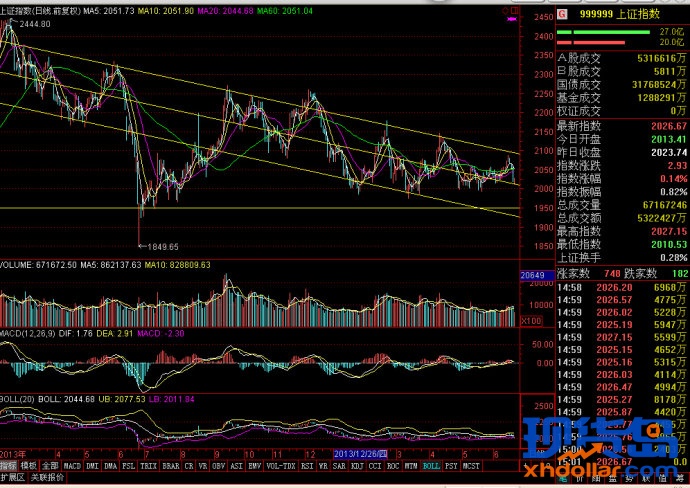Click the X100 volume scale marker
This screenshot has height=488, width=690.
tap(532, 321)
